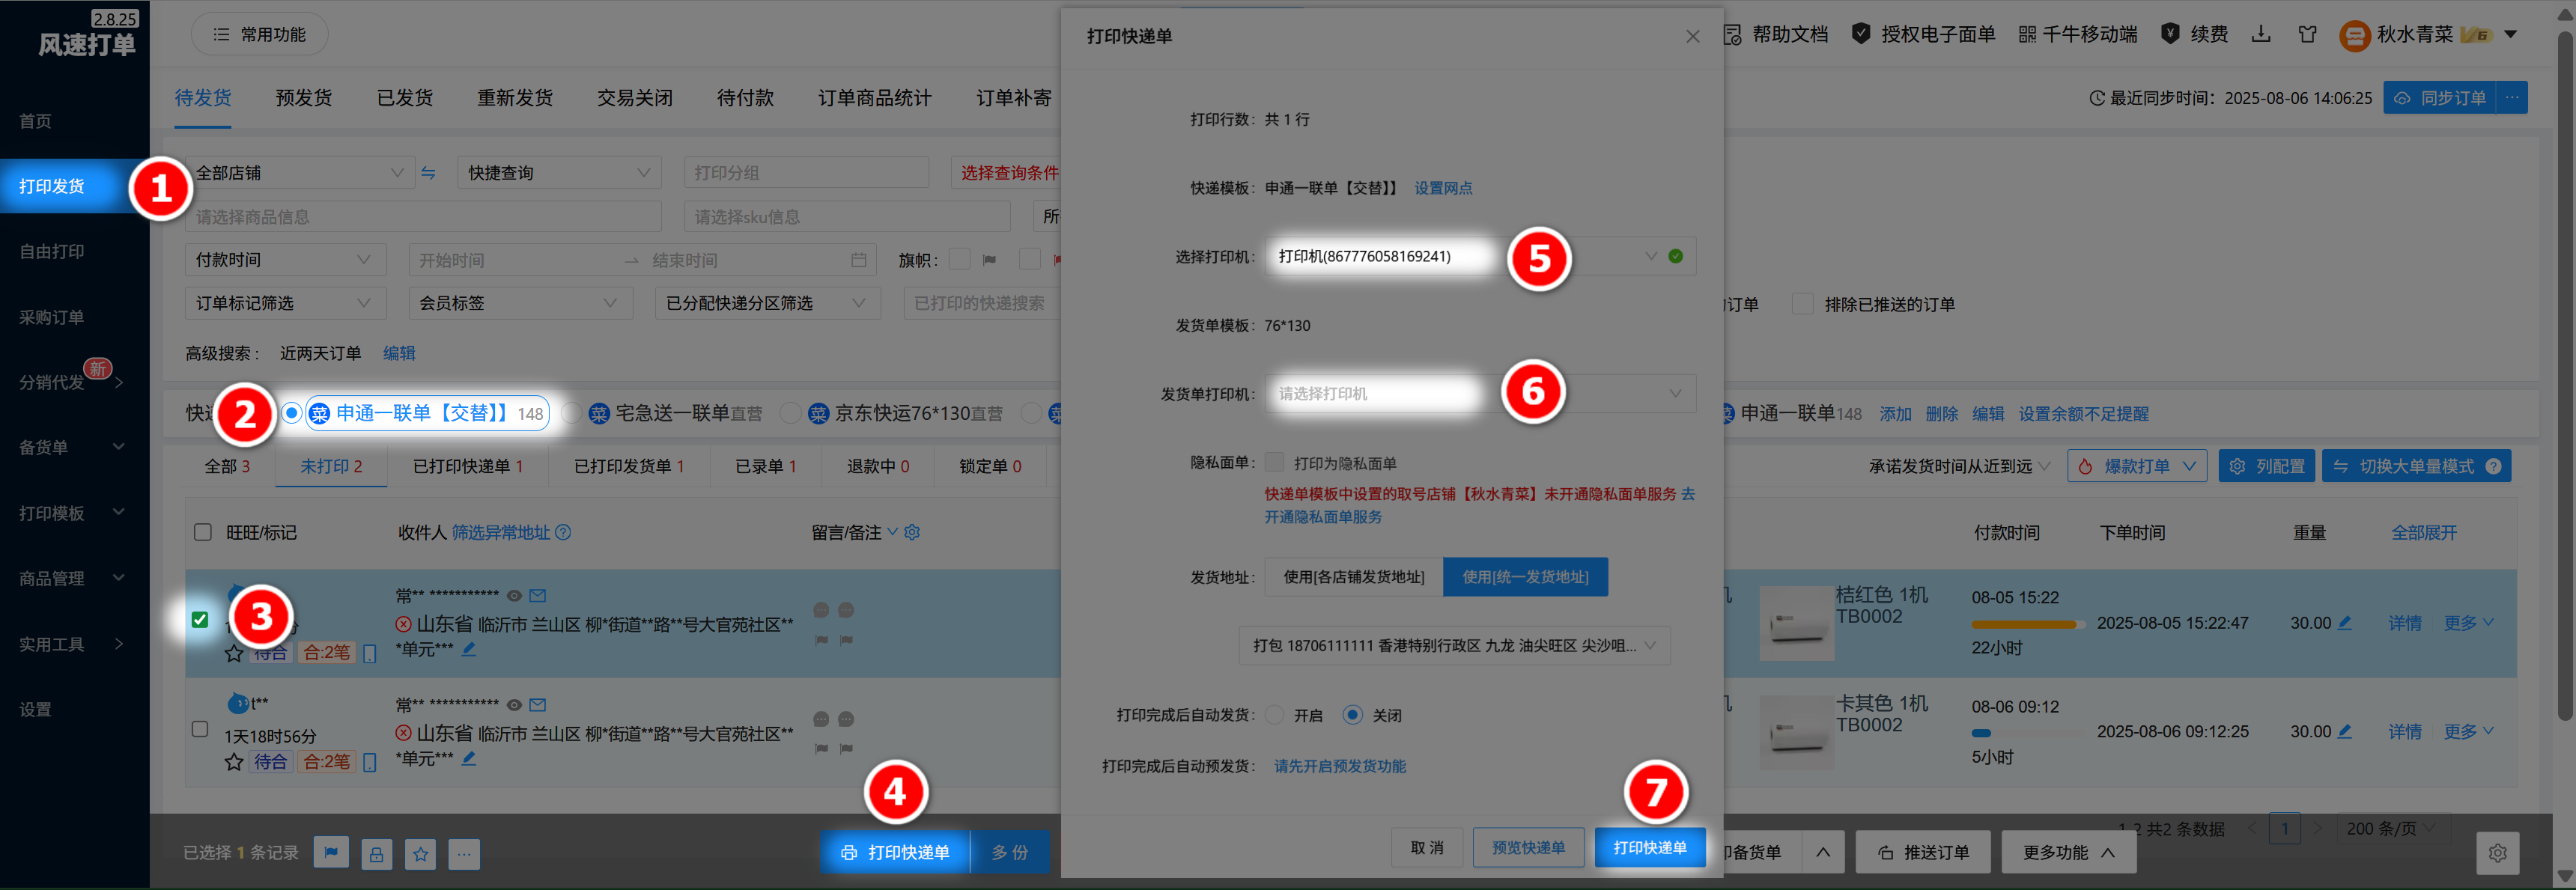This screenshot has width=2576, height=890.
Task: Open 千牛移动端 QR code icon
Action: (2027, 34)
